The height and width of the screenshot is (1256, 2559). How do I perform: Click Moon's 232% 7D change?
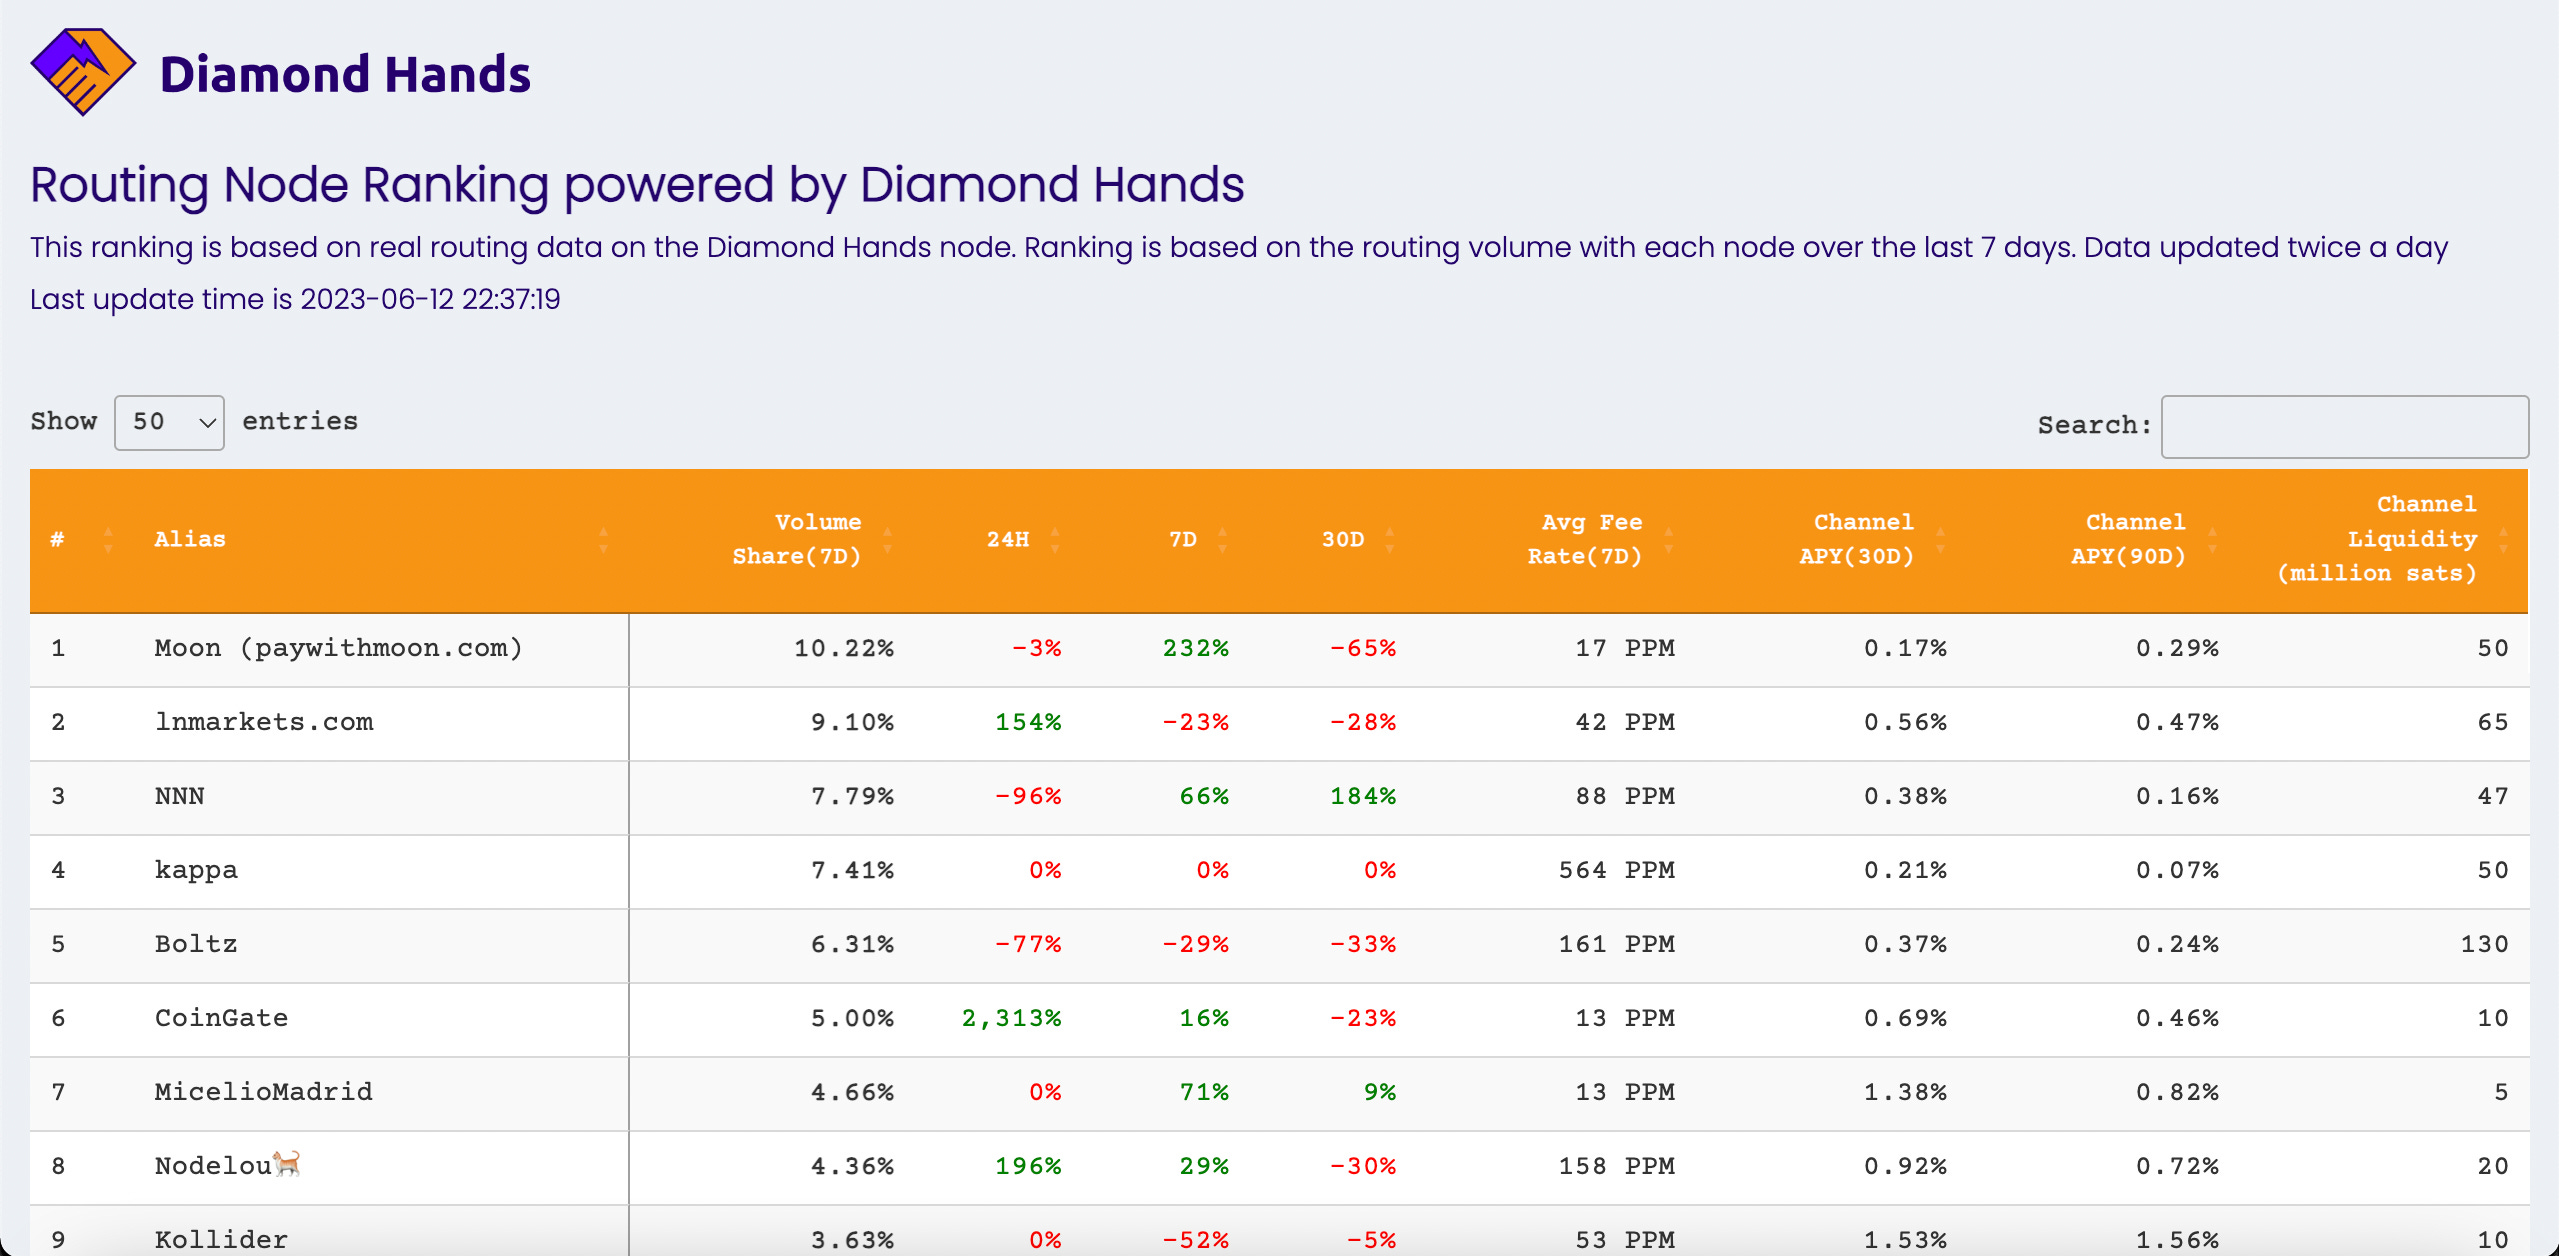(1196, 649)
